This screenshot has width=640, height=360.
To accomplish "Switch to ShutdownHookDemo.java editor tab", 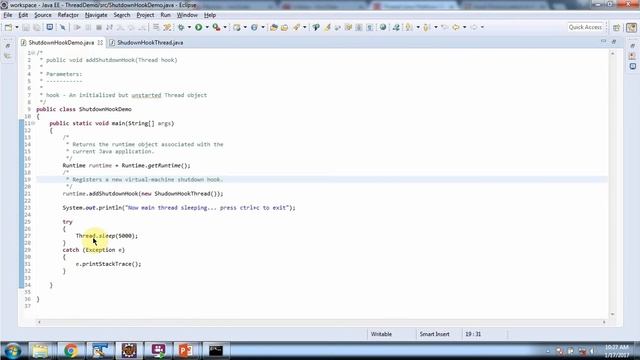I will coord(61,42).
